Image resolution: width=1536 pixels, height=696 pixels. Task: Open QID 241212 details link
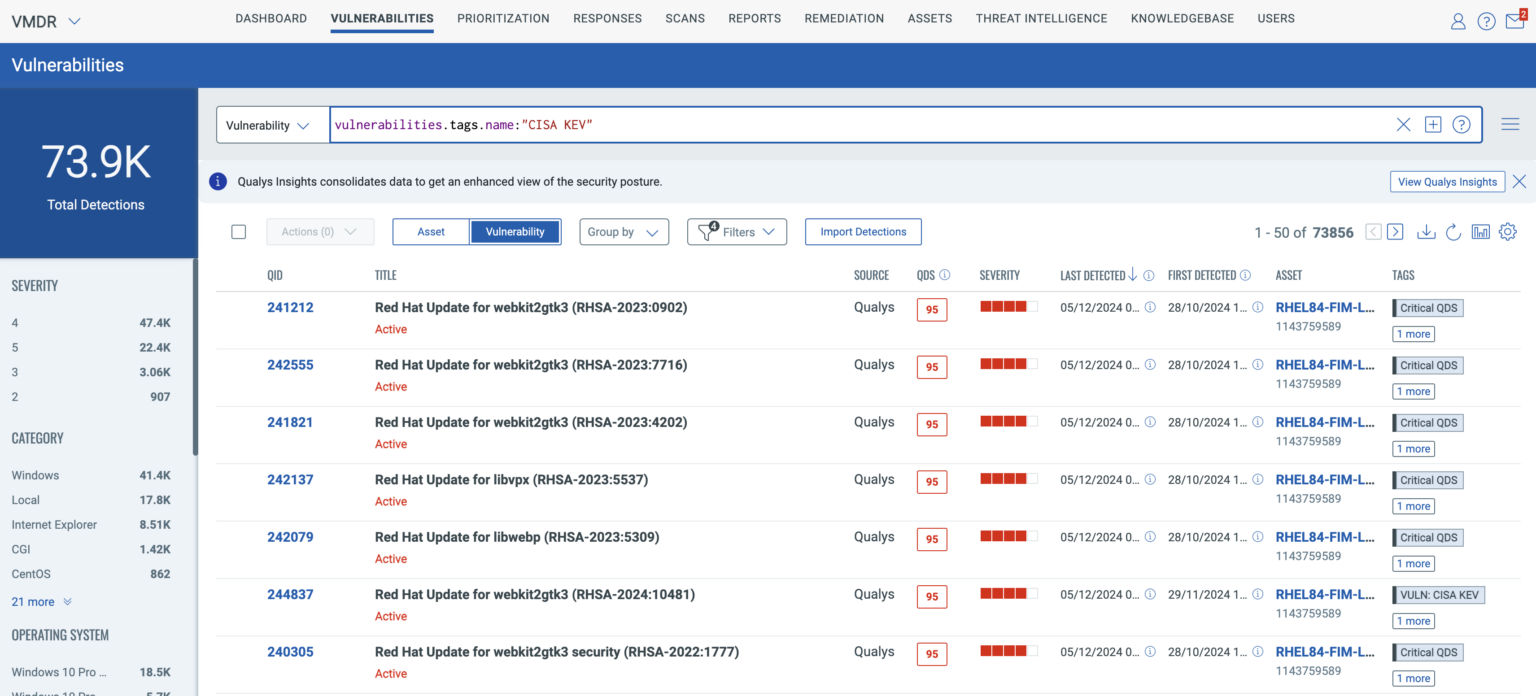tap(290, 307)
